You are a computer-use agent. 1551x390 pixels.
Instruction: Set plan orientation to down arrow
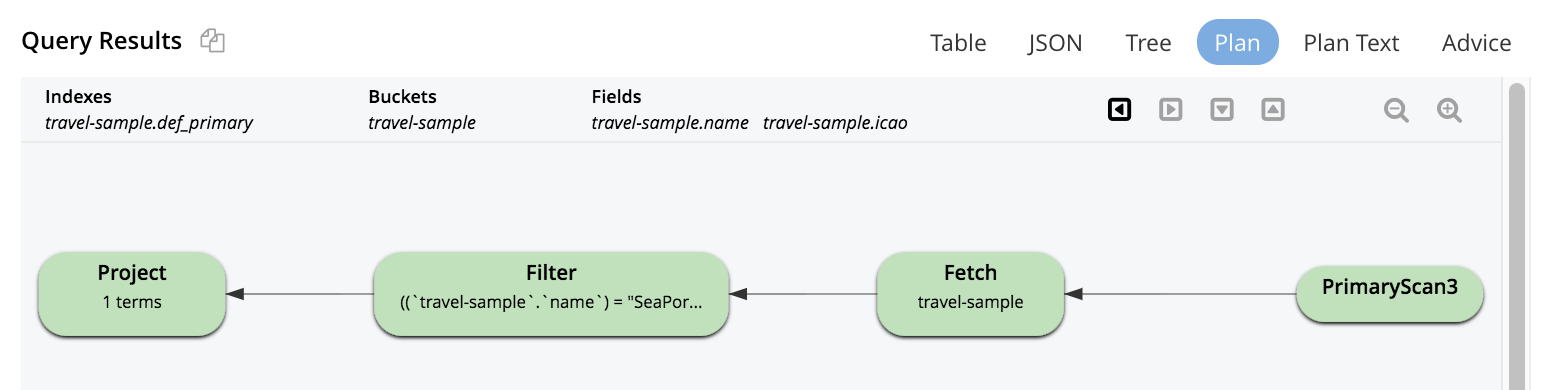click(1222, 109)
